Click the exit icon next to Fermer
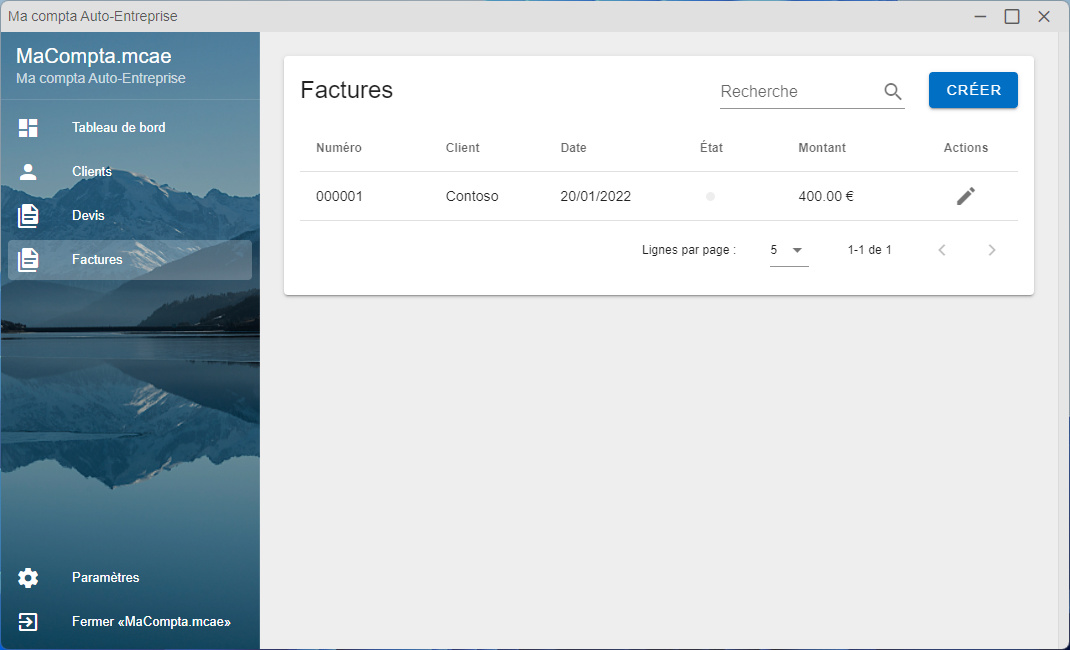1070x650 pixels. (28, 622)
